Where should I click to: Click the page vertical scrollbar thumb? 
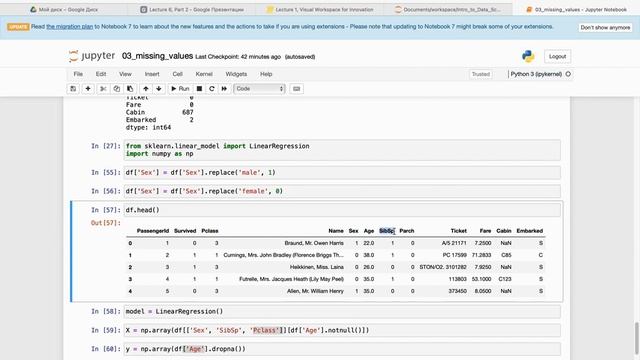tap(637, 339)
